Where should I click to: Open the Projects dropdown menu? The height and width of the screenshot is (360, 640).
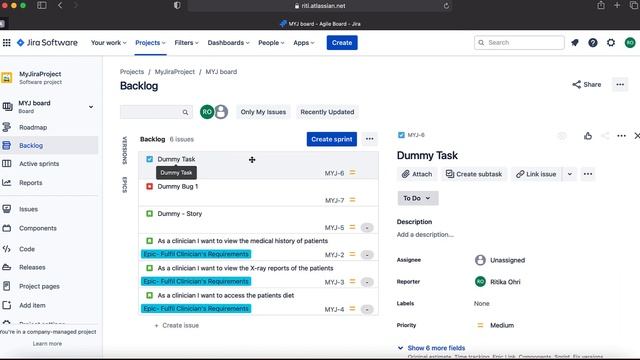click(150, 42)
